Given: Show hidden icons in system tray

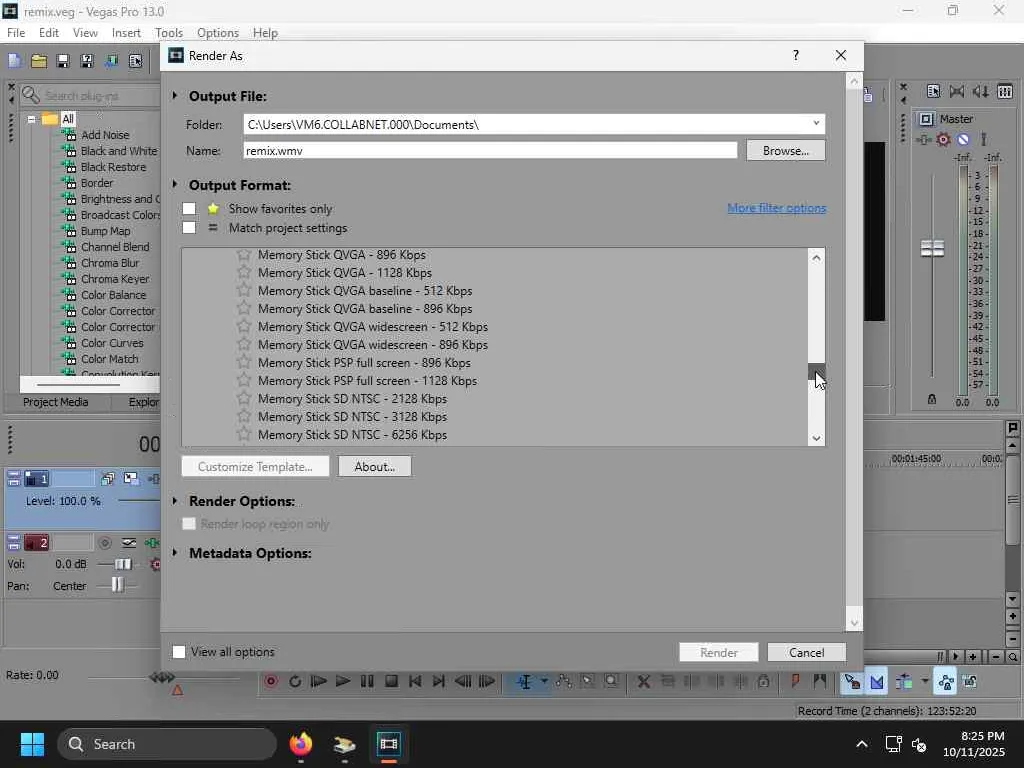Looking at the screenshot, I should coord(862,744).
